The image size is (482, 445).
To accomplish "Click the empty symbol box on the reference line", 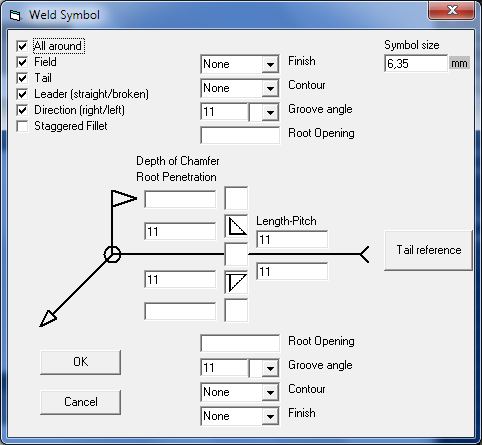I will click(x=236, y=254).
